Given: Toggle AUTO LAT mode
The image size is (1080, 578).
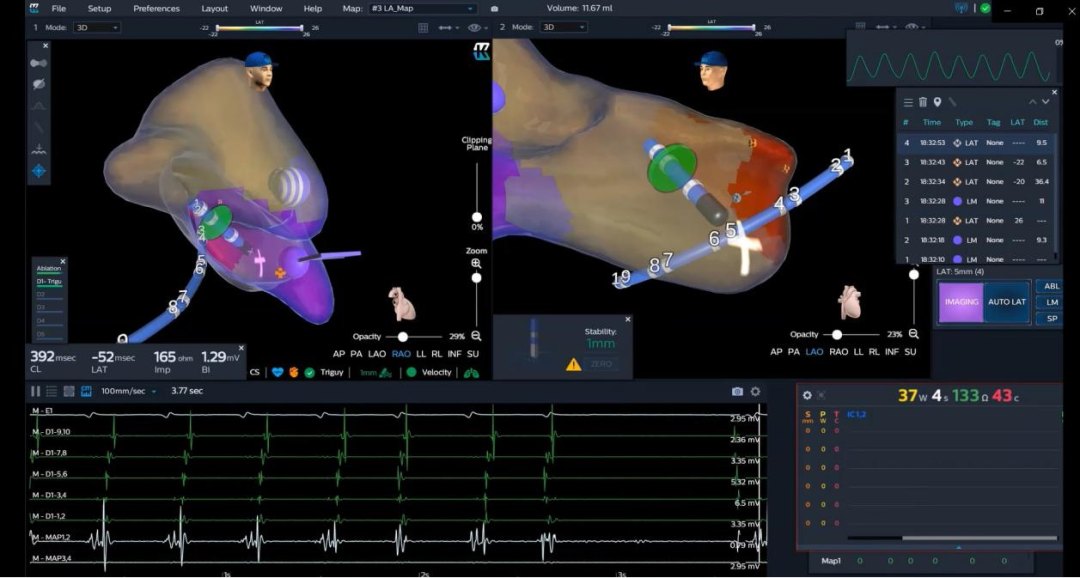Looking at the screenshot, I should (1006, 302).
